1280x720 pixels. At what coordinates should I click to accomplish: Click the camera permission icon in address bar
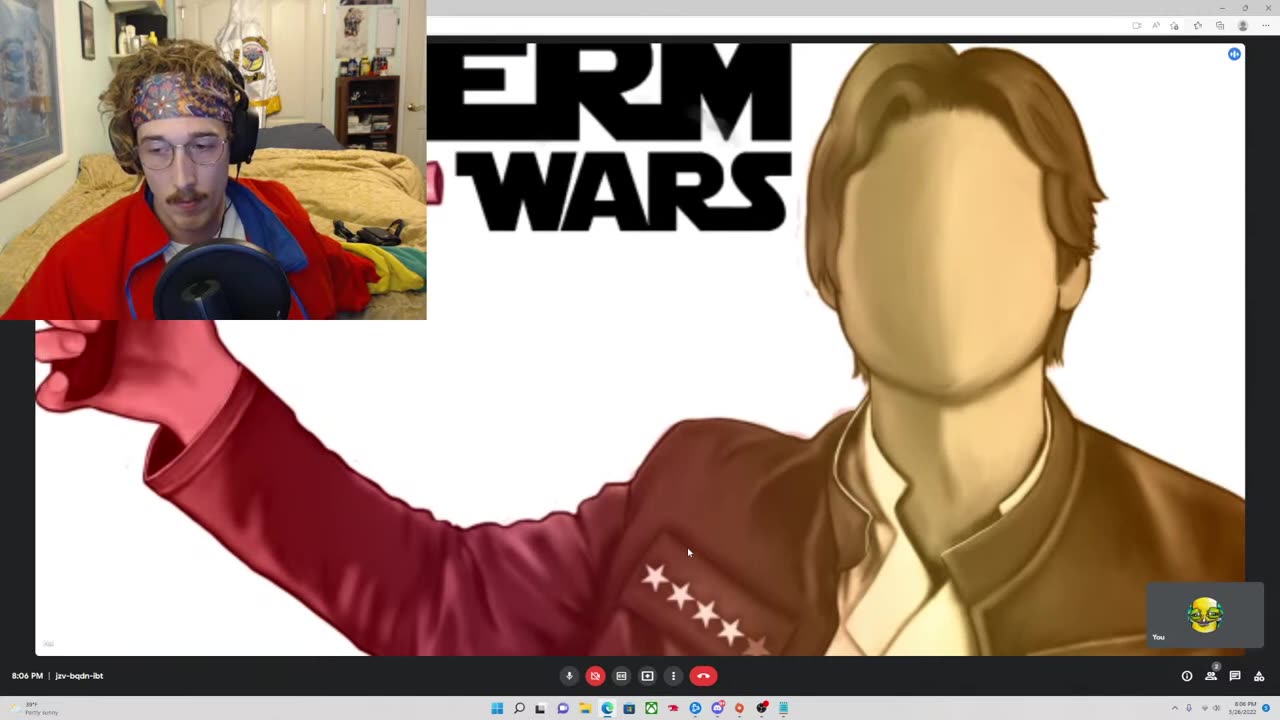point(1137,26)
